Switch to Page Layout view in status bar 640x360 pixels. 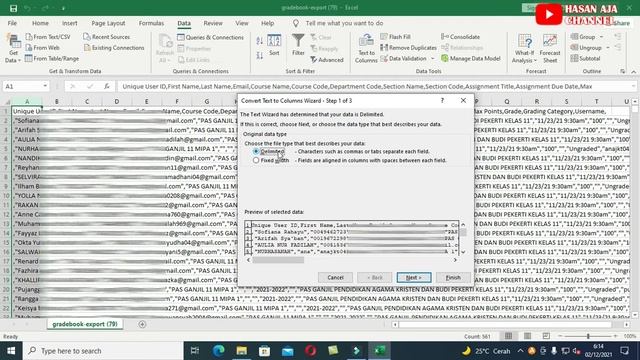coord(527,336)
